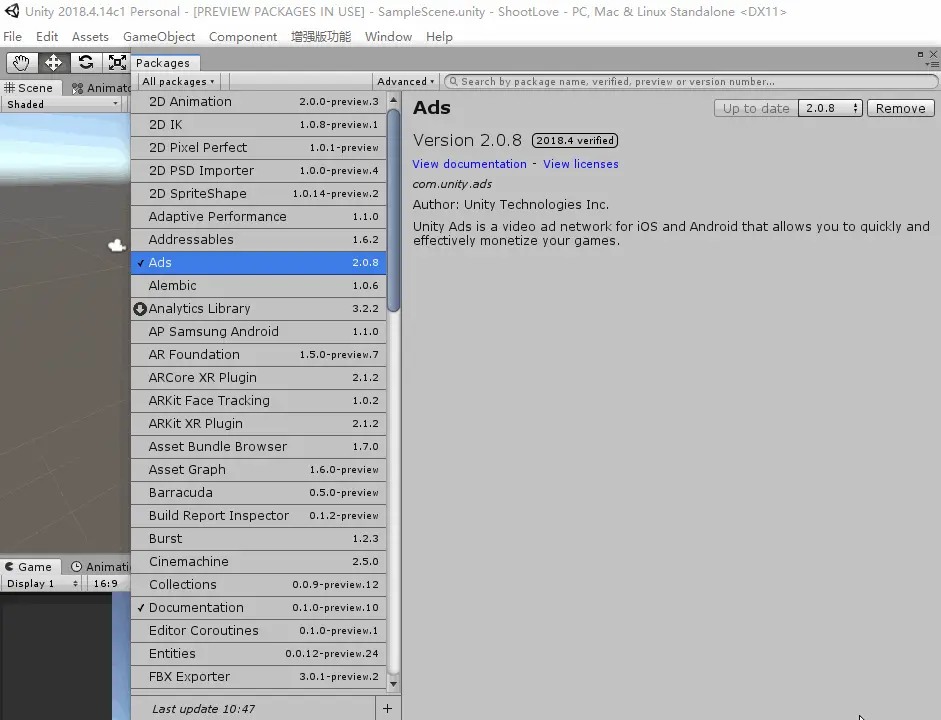Open the 2.0.8 version dropdown
The image size is (941, 720).
[x=830, y=109]
